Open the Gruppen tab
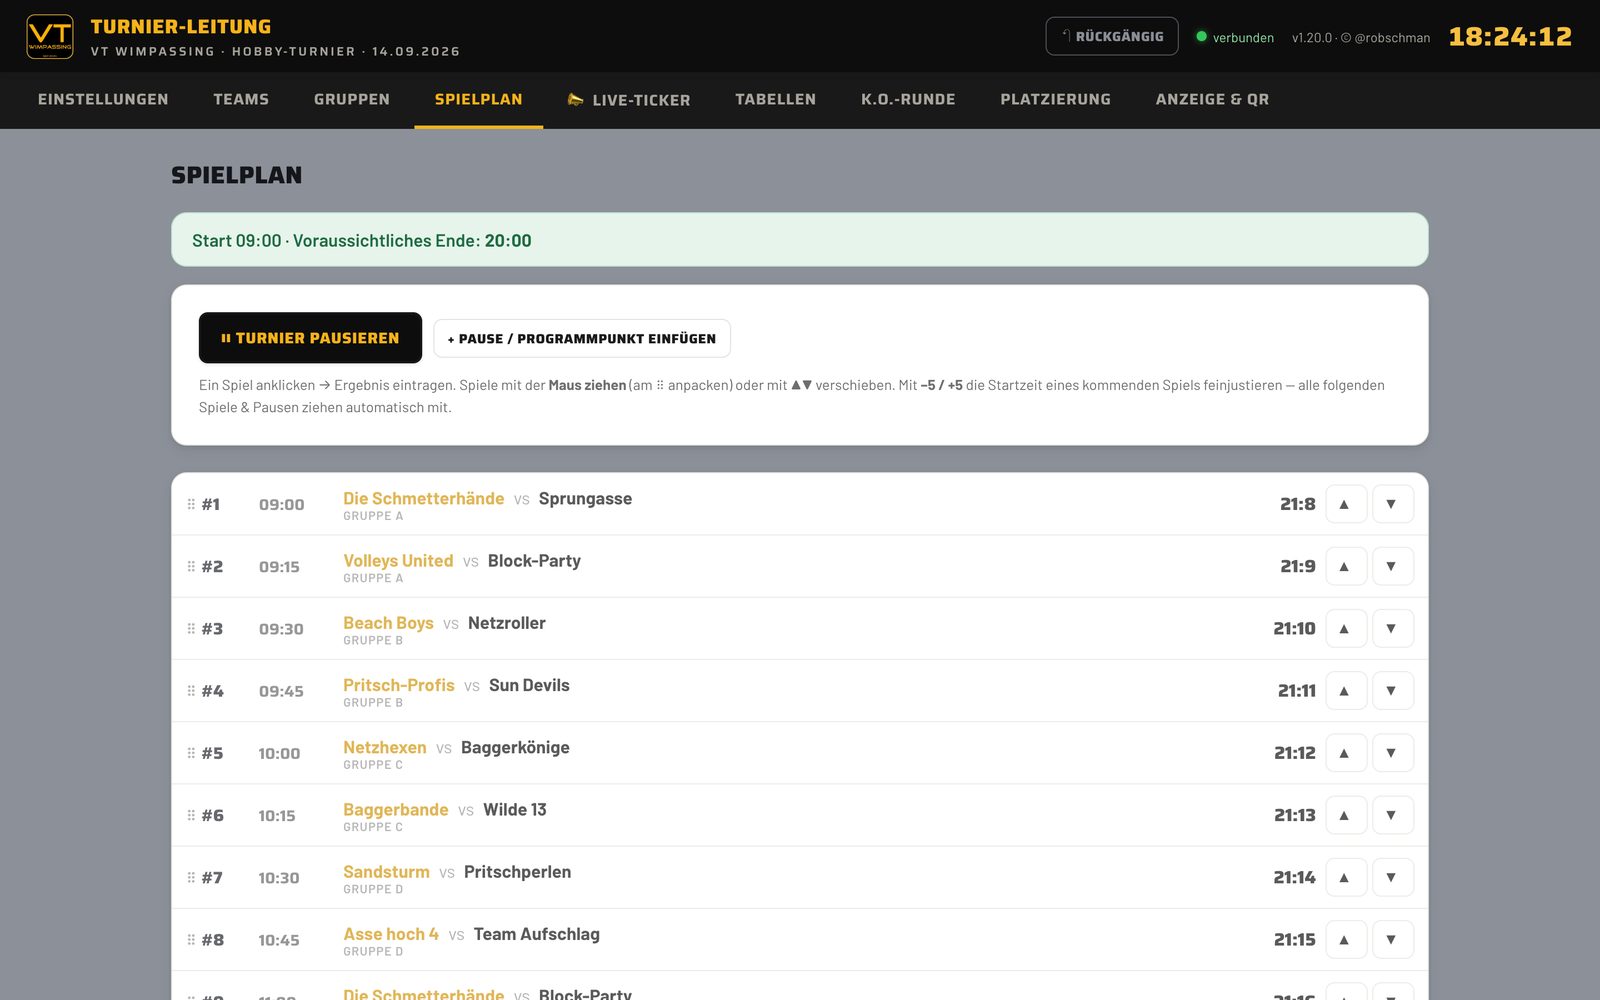 tap(352, 99)
